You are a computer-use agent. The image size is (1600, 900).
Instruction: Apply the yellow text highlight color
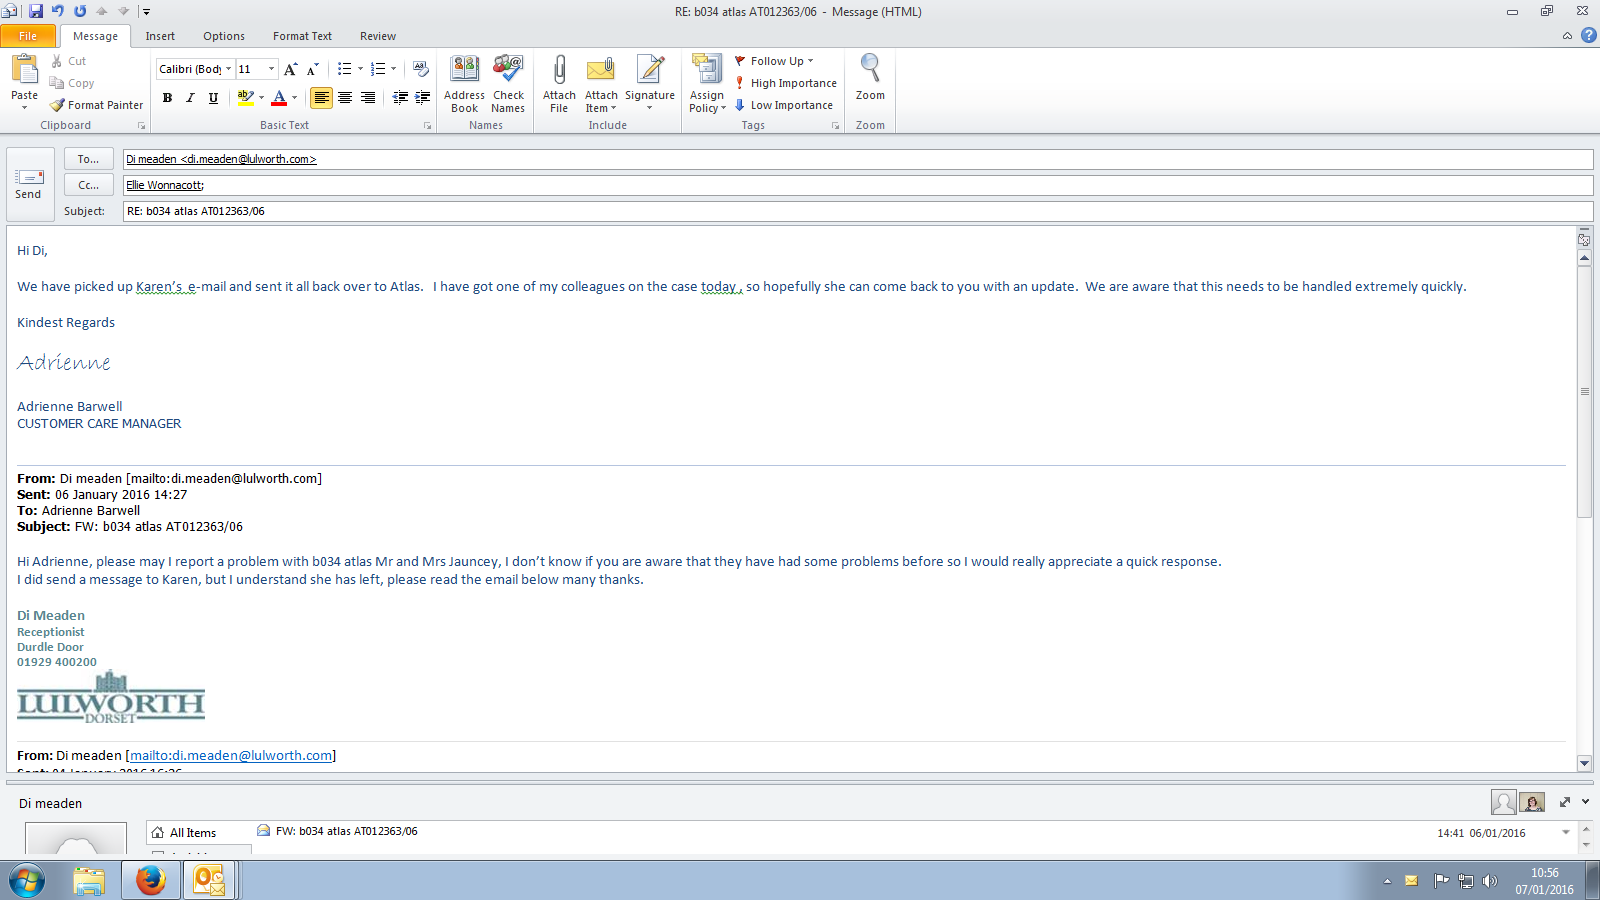point(245,97)
